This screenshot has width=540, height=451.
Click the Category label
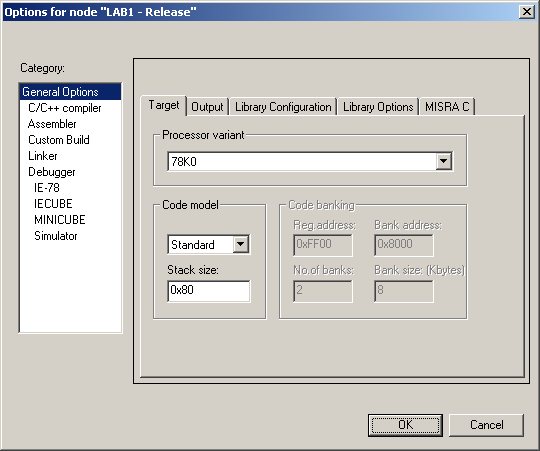(42, 68)
